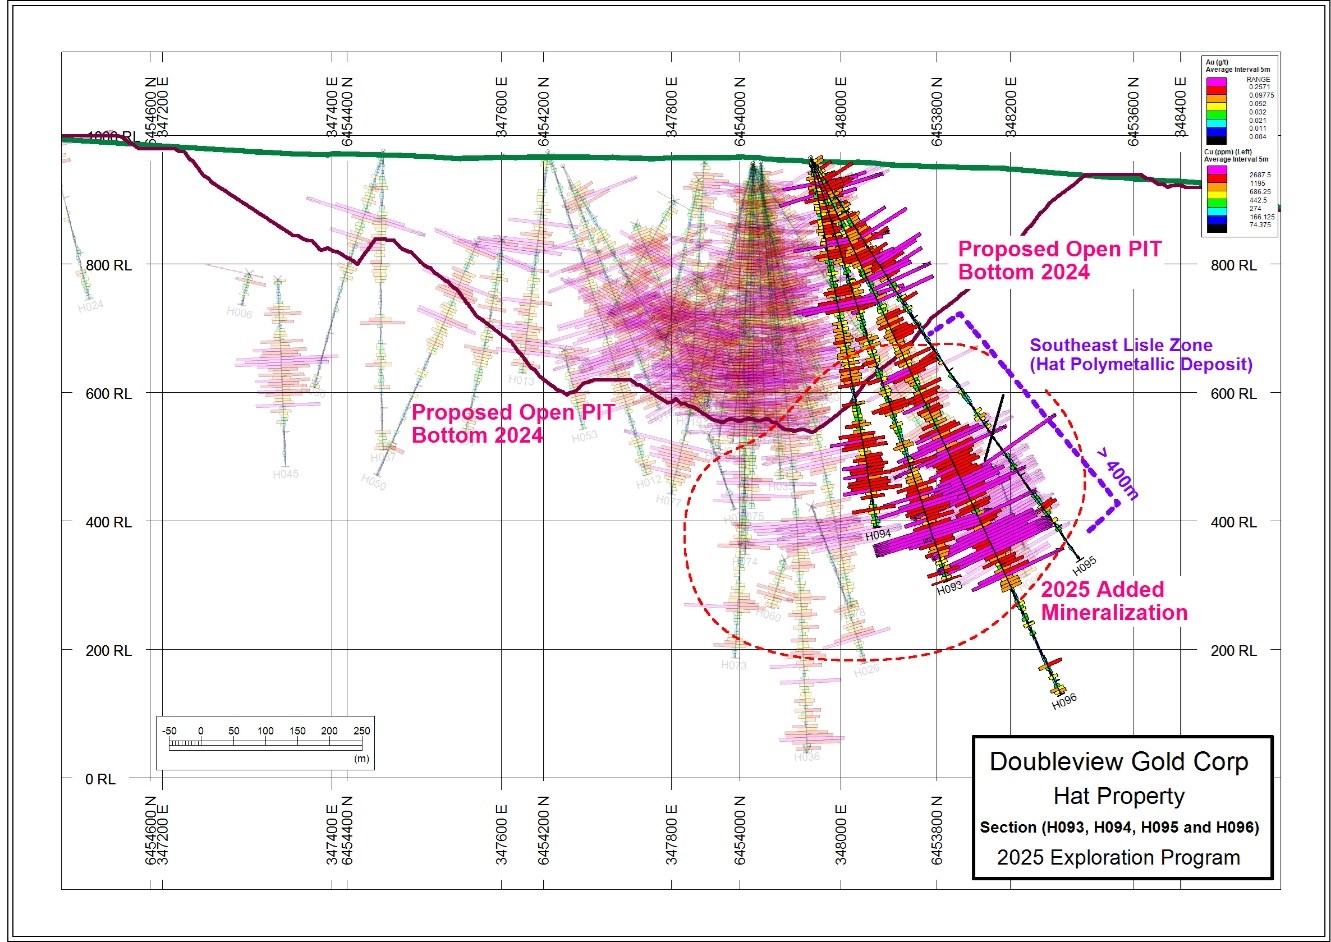Click the 'Hat Property' heading

point(1118,796)
